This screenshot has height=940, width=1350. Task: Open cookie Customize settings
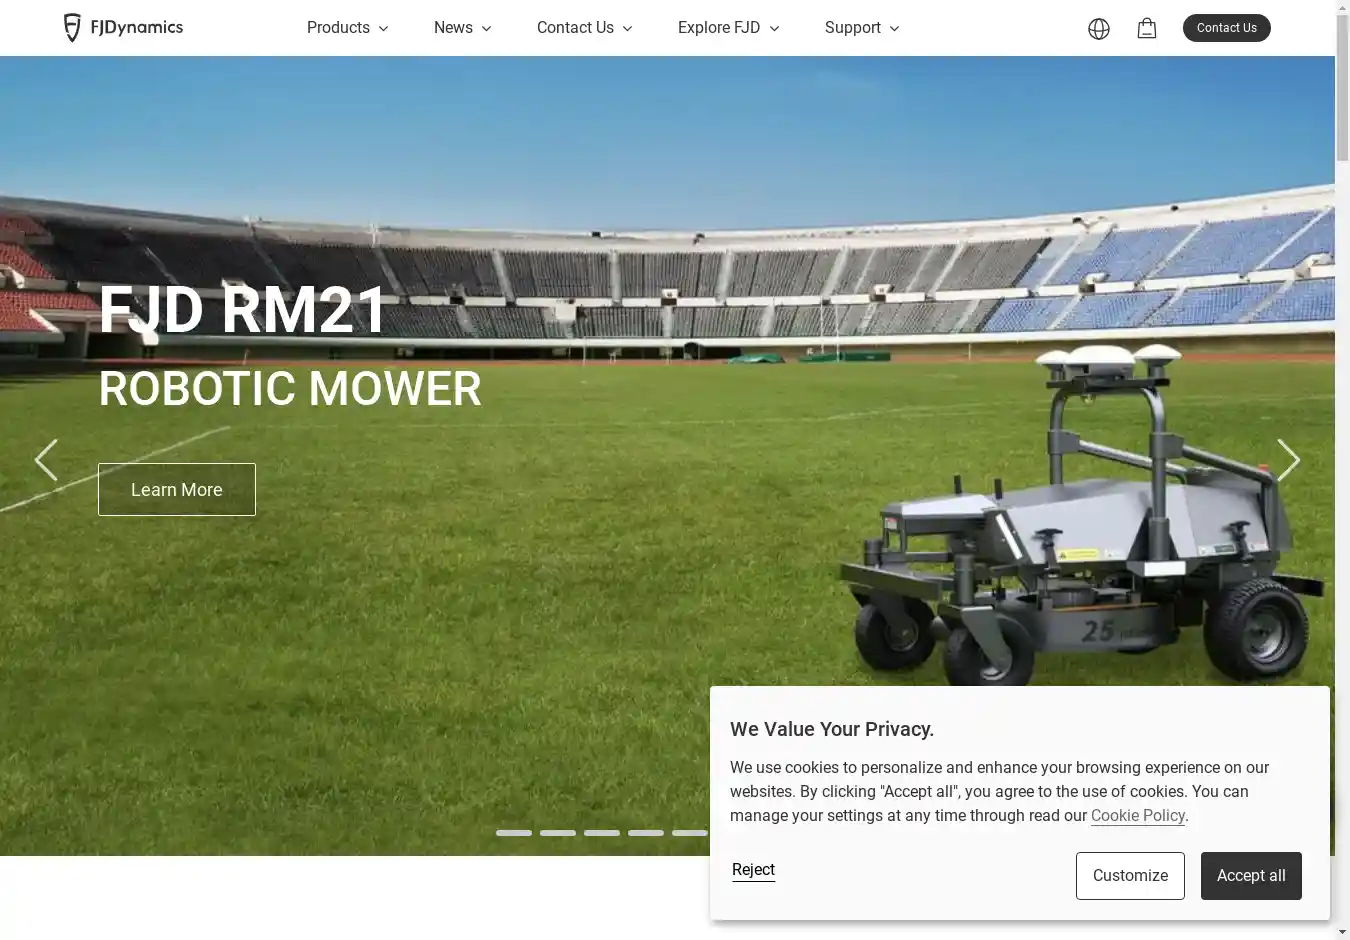[1130, 876]
